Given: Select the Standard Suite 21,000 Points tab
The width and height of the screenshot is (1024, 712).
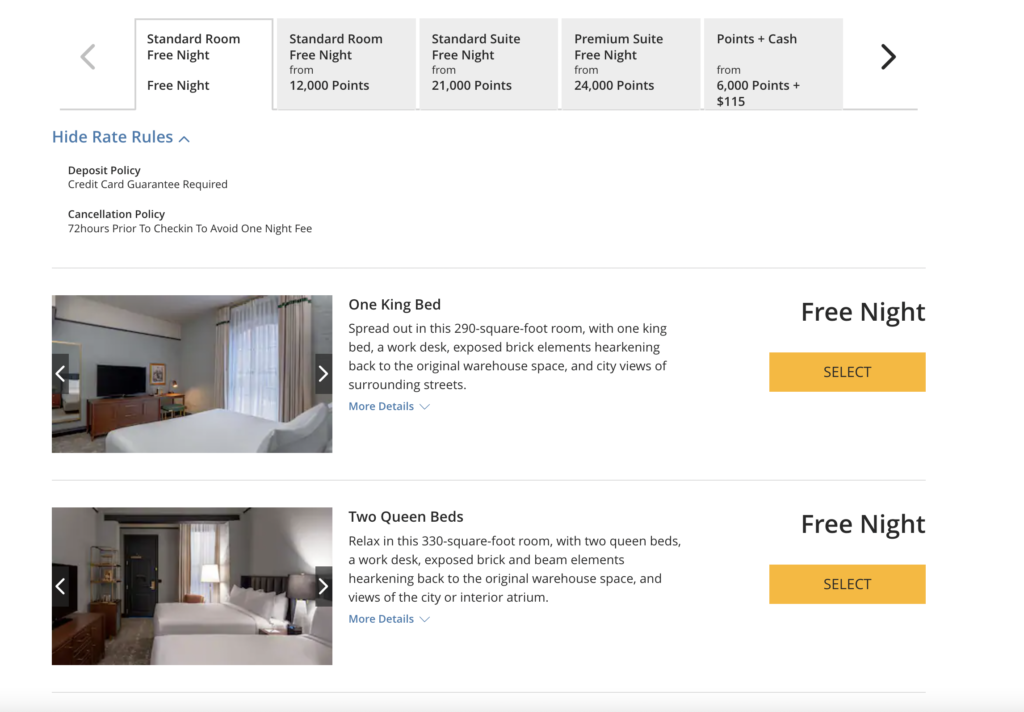Looking at the screenshot, I should pyautogui.click(x=488, y=63).
